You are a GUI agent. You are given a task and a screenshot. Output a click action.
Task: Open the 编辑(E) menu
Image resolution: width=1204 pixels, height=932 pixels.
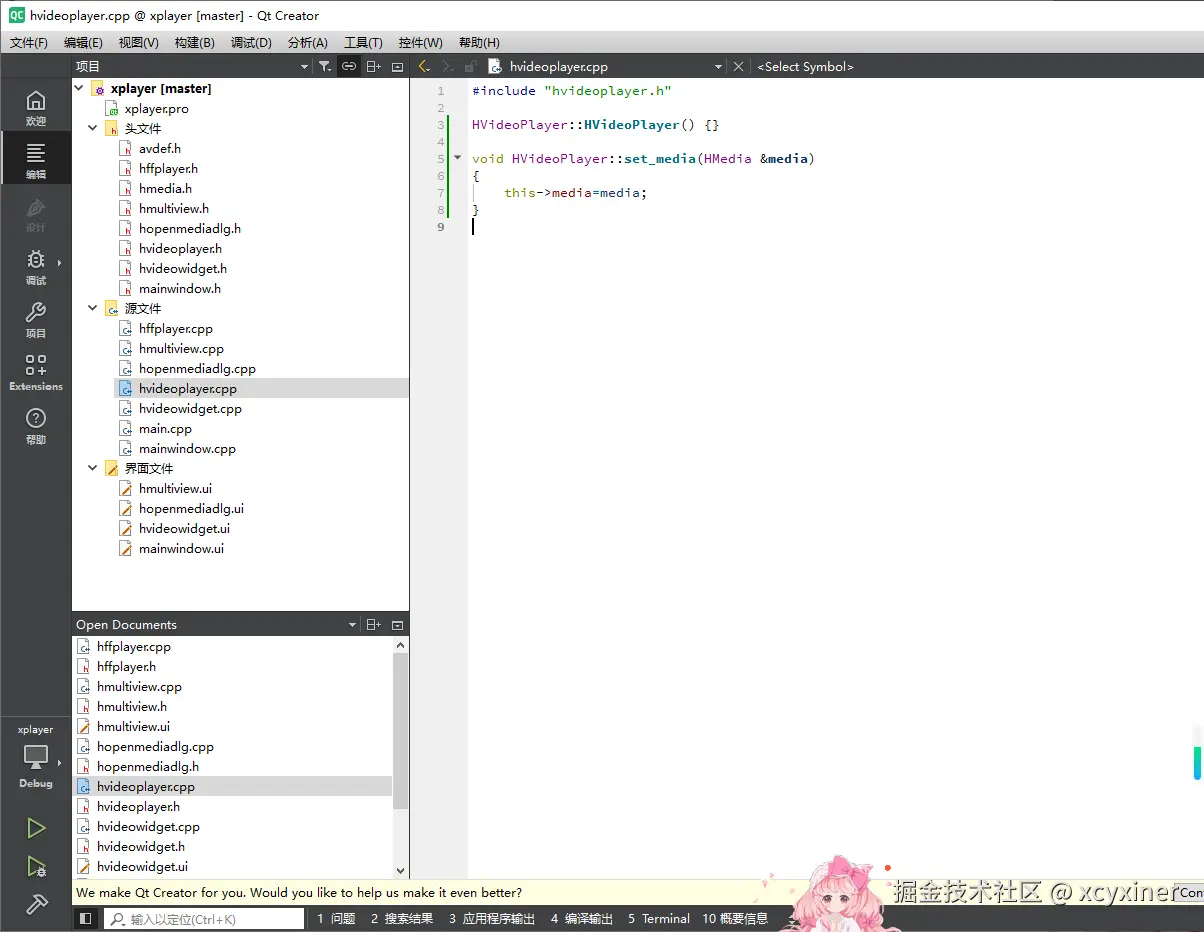pos(83,42)
